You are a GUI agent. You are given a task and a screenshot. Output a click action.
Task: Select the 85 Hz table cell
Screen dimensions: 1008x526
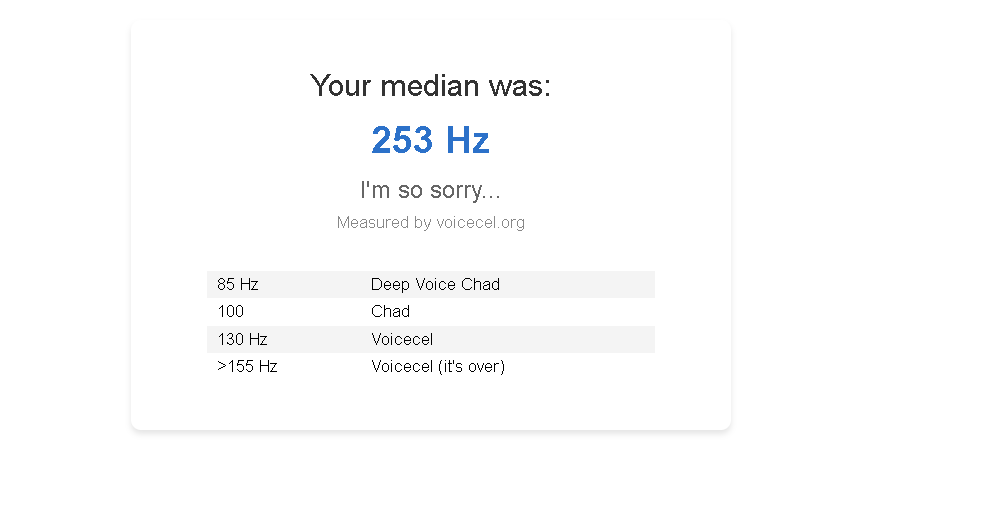pyautogui.click(x=238, y=284)
